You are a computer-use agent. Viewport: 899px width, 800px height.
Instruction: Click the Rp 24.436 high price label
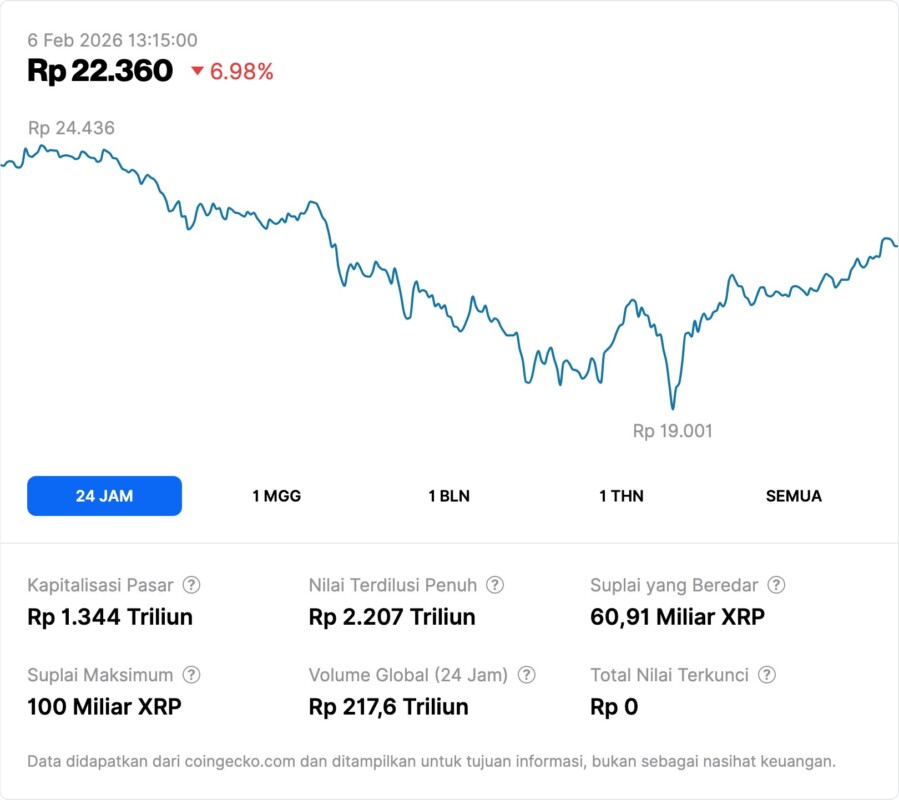pyautogui.click(x=71, y=128)
